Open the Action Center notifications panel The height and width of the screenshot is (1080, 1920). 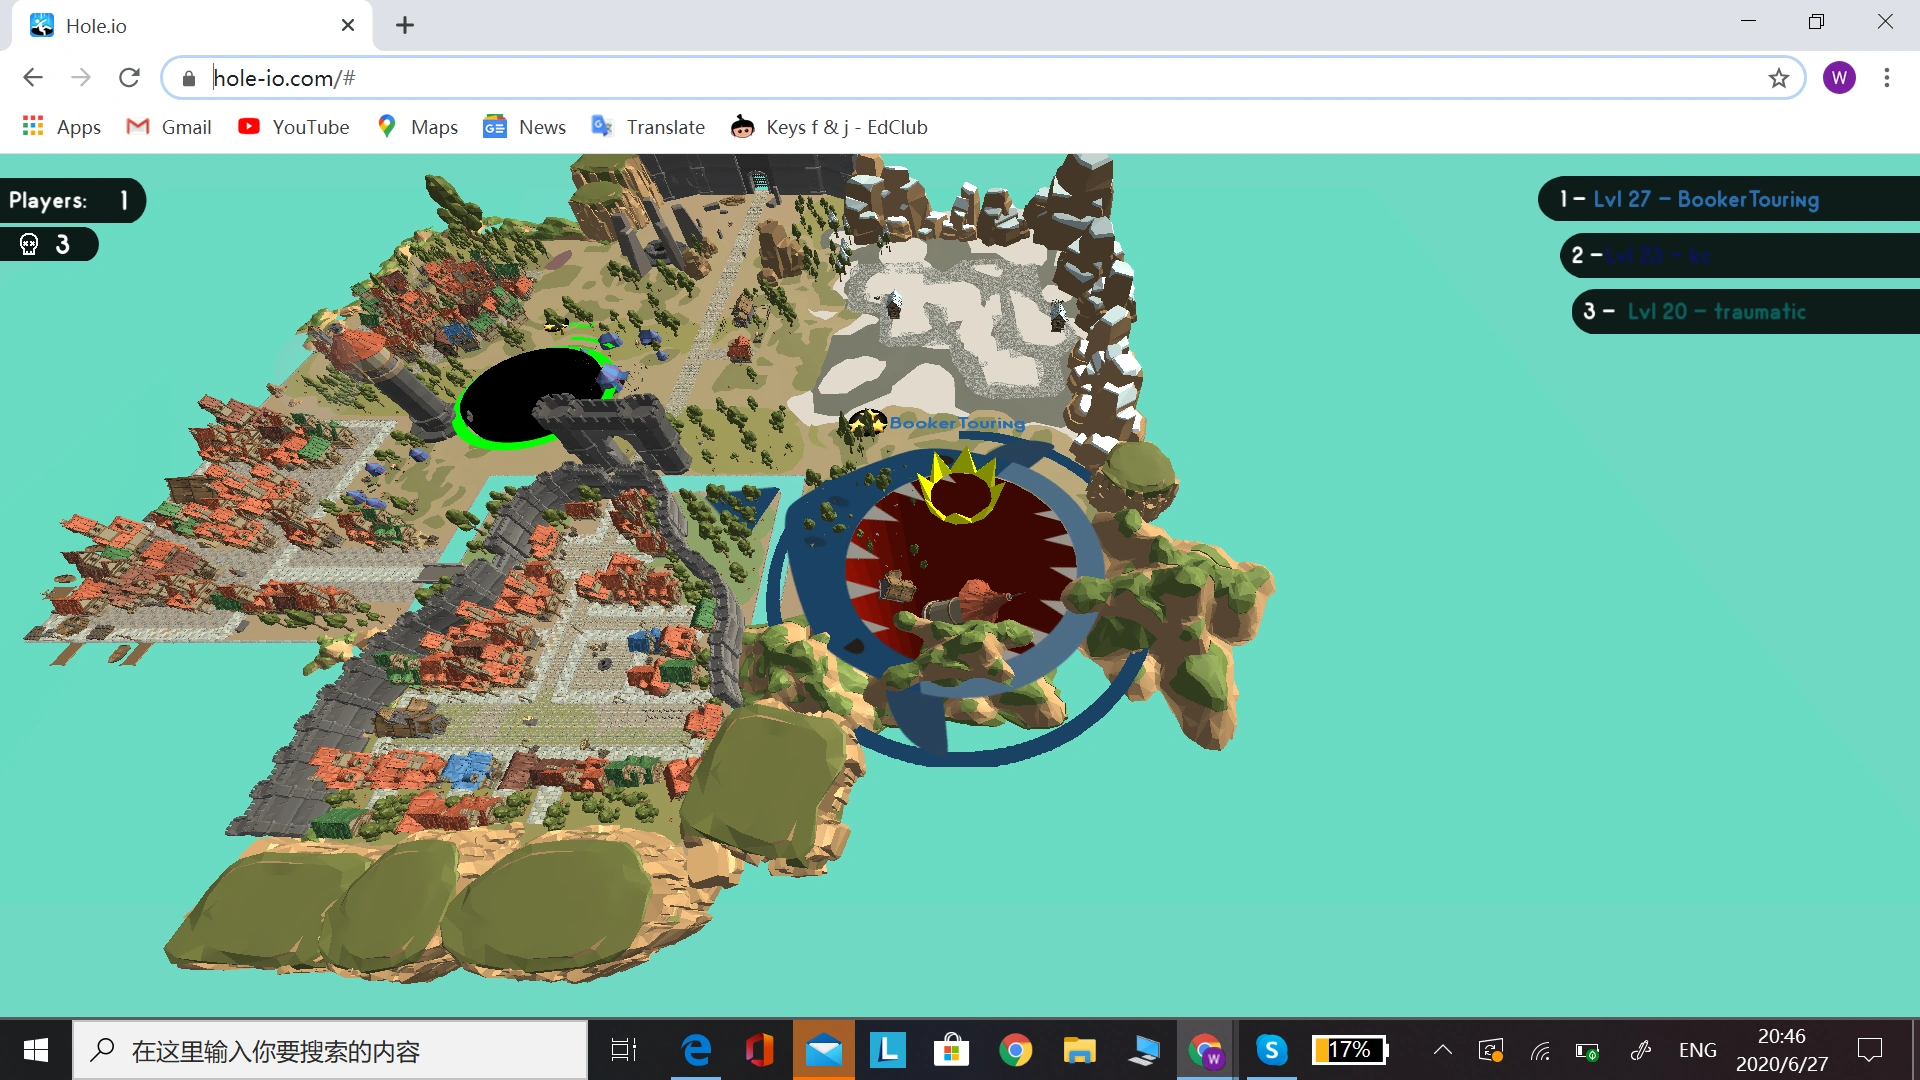click(1869, 1050)
